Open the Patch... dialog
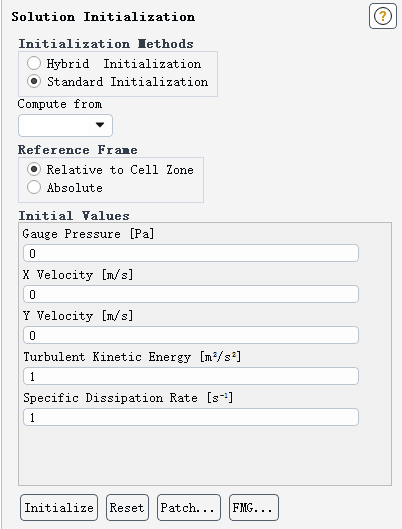 pyautogui.click(x=189, y=508)
